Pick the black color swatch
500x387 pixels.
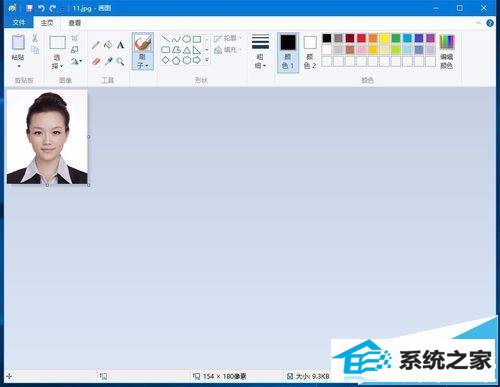click(x=327, y=38)
